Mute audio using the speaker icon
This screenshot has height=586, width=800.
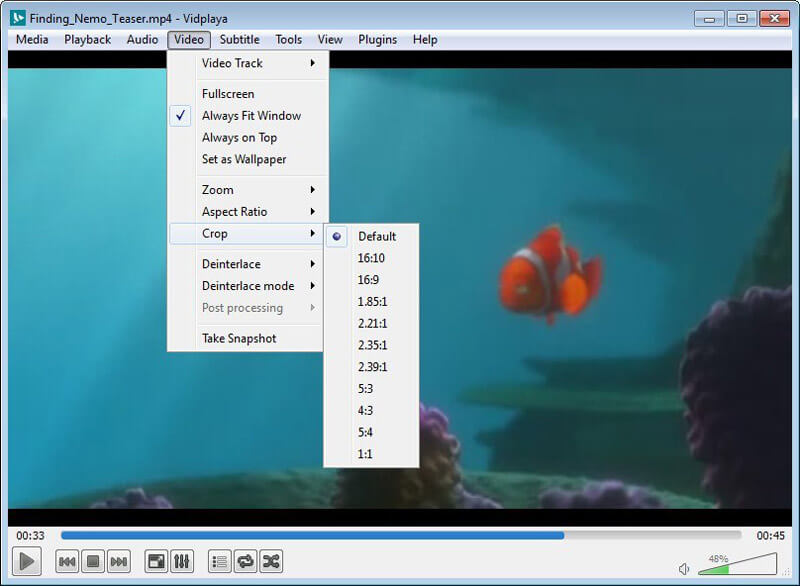(x=684, y=569)
